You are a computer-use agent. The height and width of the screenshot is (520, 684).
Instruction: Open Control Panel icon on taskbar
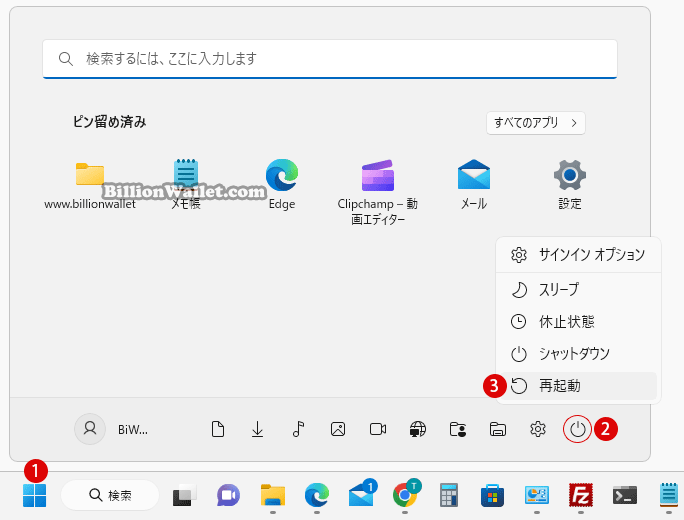(537, 496)
